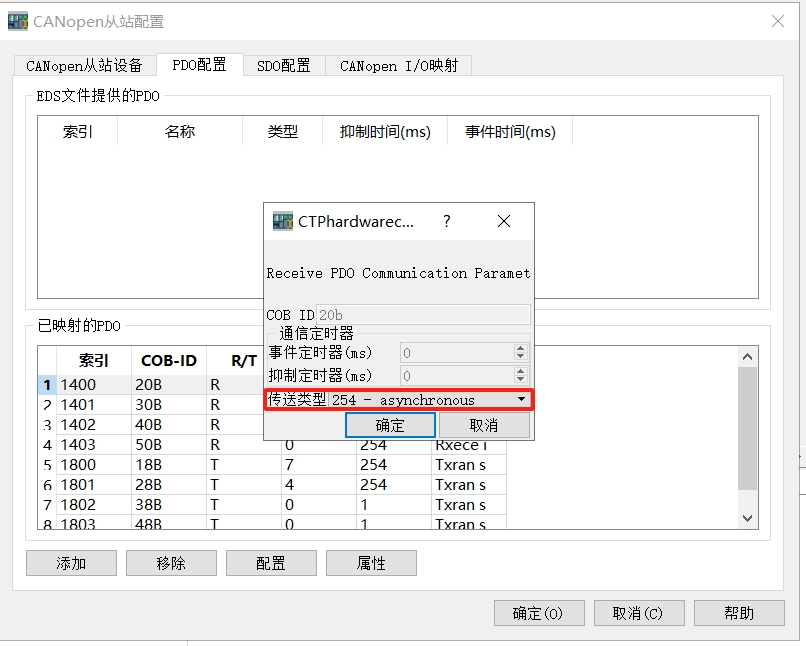The height and width of the screenshot is (646, 806).
Task: Close the CANopen从站配置 window
Action: pos(778,21)
